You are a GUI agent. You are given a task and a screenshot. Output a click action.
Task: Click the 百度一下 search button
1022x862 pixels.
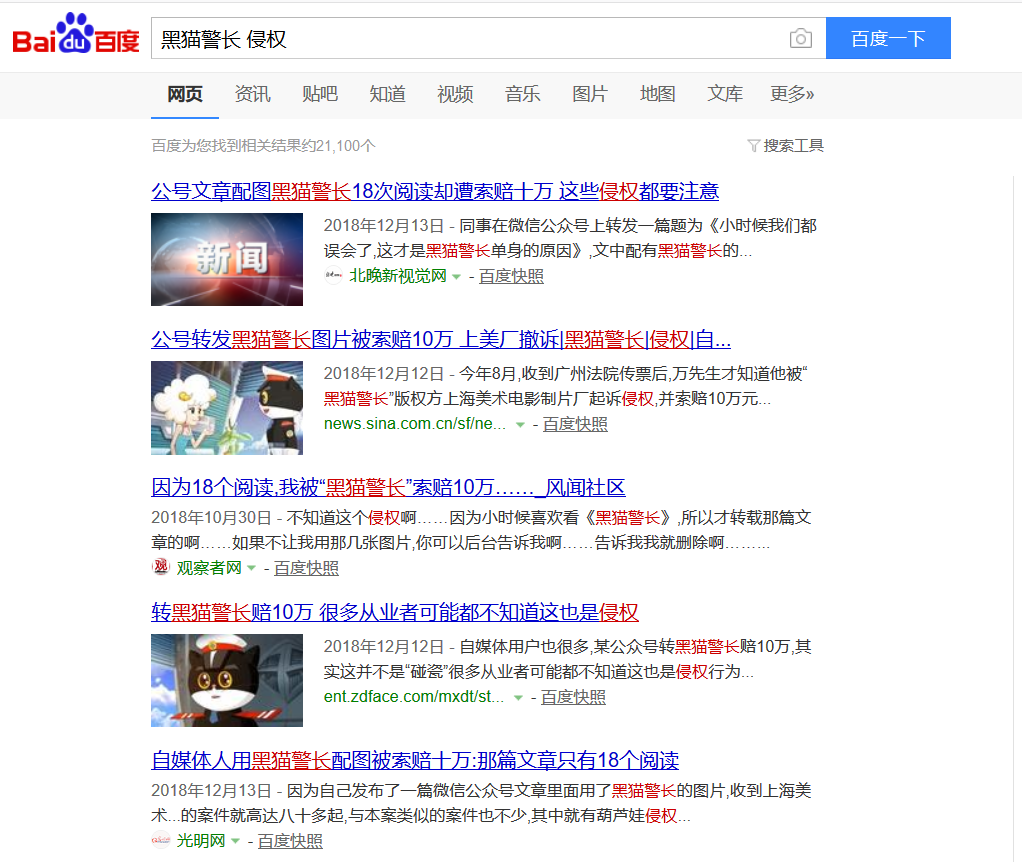[x=888, y=38]
